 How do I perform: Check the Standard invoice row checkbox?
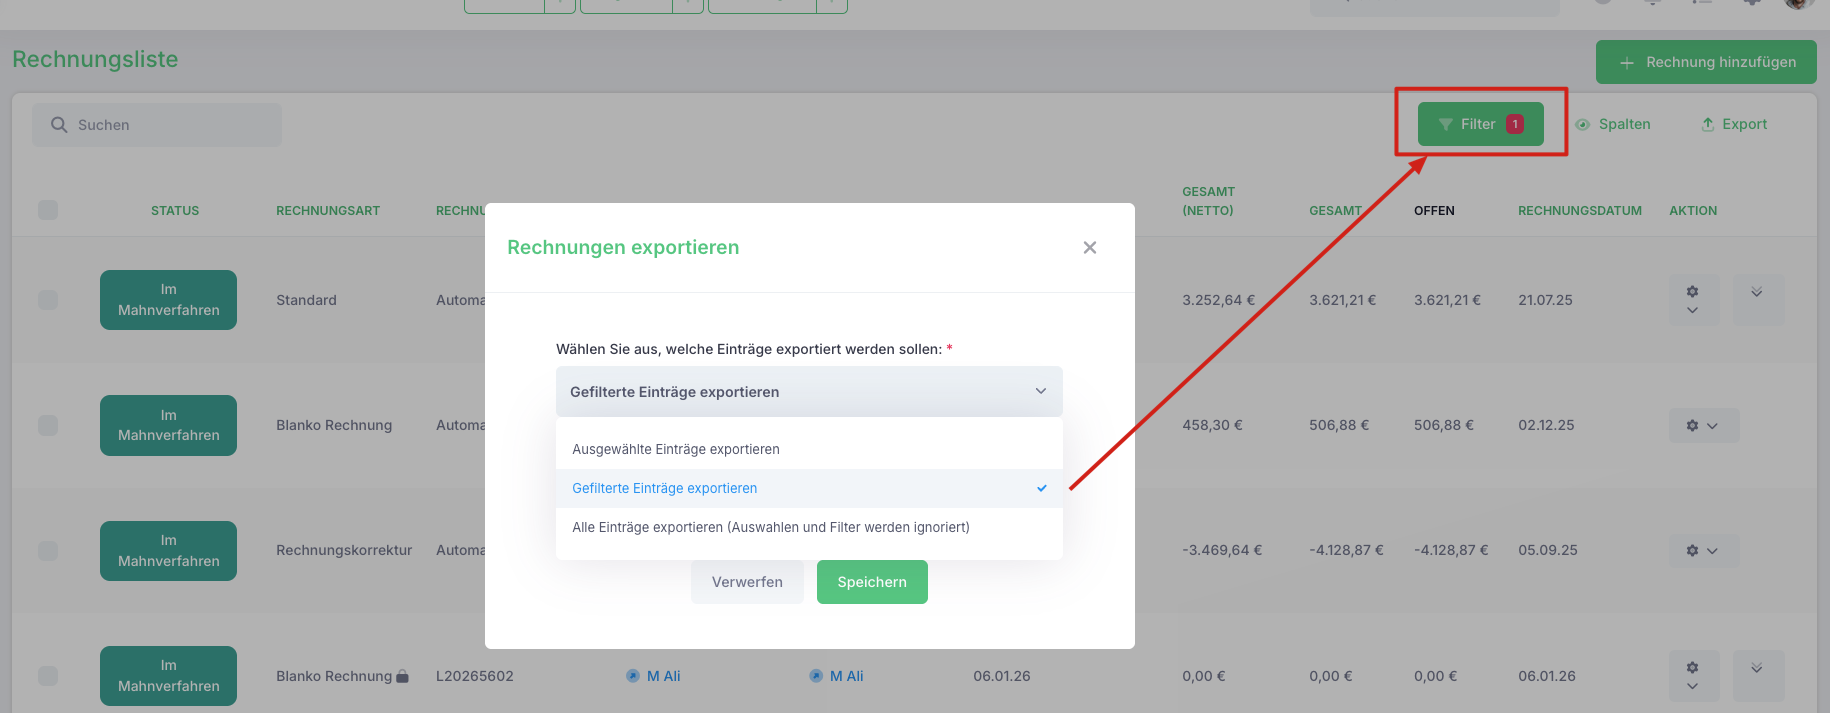coord(48,300)
